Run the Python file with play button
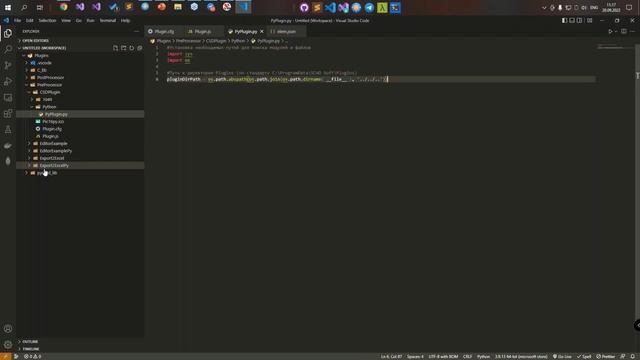This screenshot has height=360, width=640. [610, 31]
